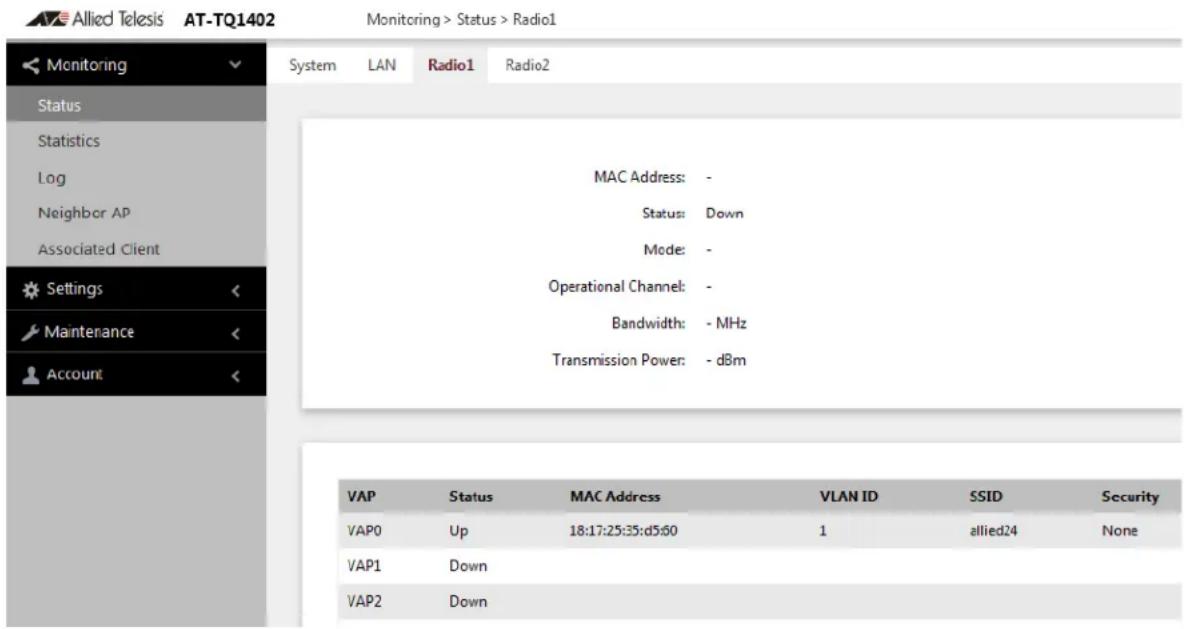1184x629 pixels.
Task: Switch to the Radio2 tab
Action: pyautogui.click(x=527, y=66)
